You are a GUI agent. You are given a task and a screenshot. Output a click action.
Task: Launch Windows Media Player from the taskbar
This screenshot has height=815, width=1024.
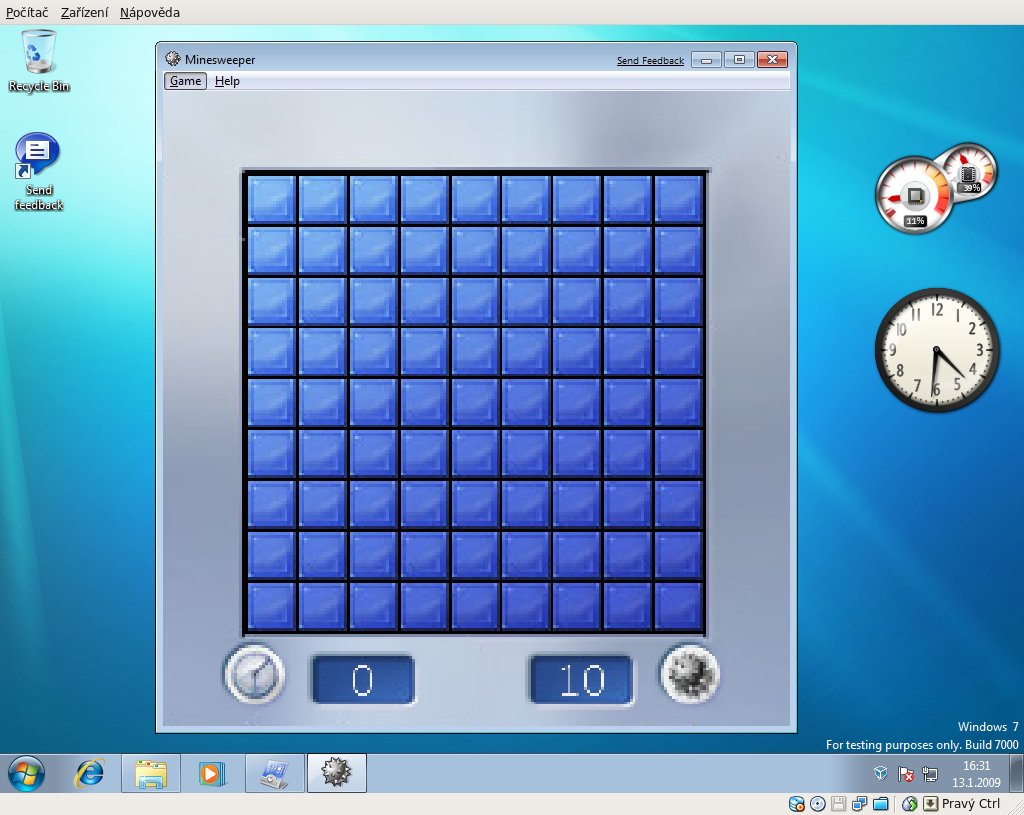point(212,773)
